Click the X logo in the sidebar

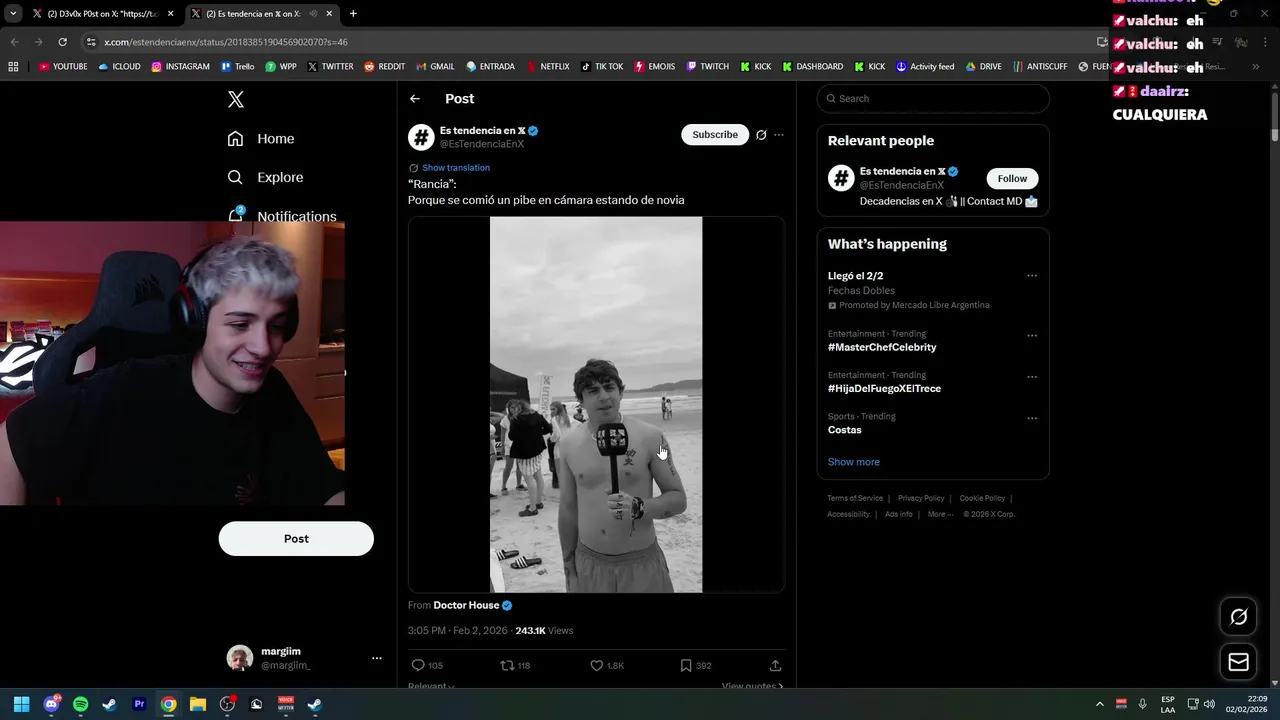[x=236, y=99]
